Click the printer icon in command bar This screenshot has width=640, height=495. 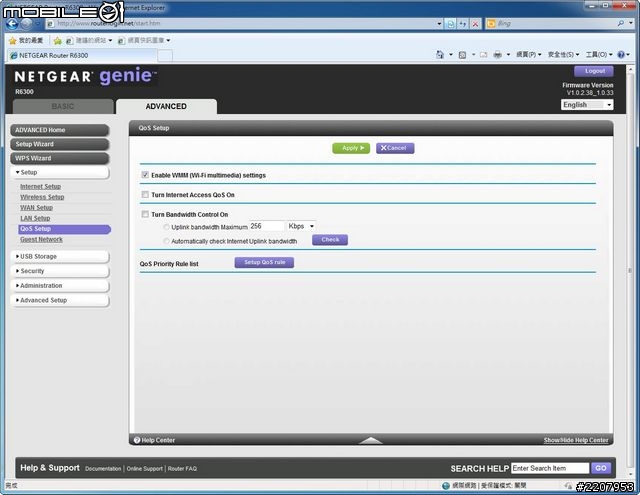[497, 54]
